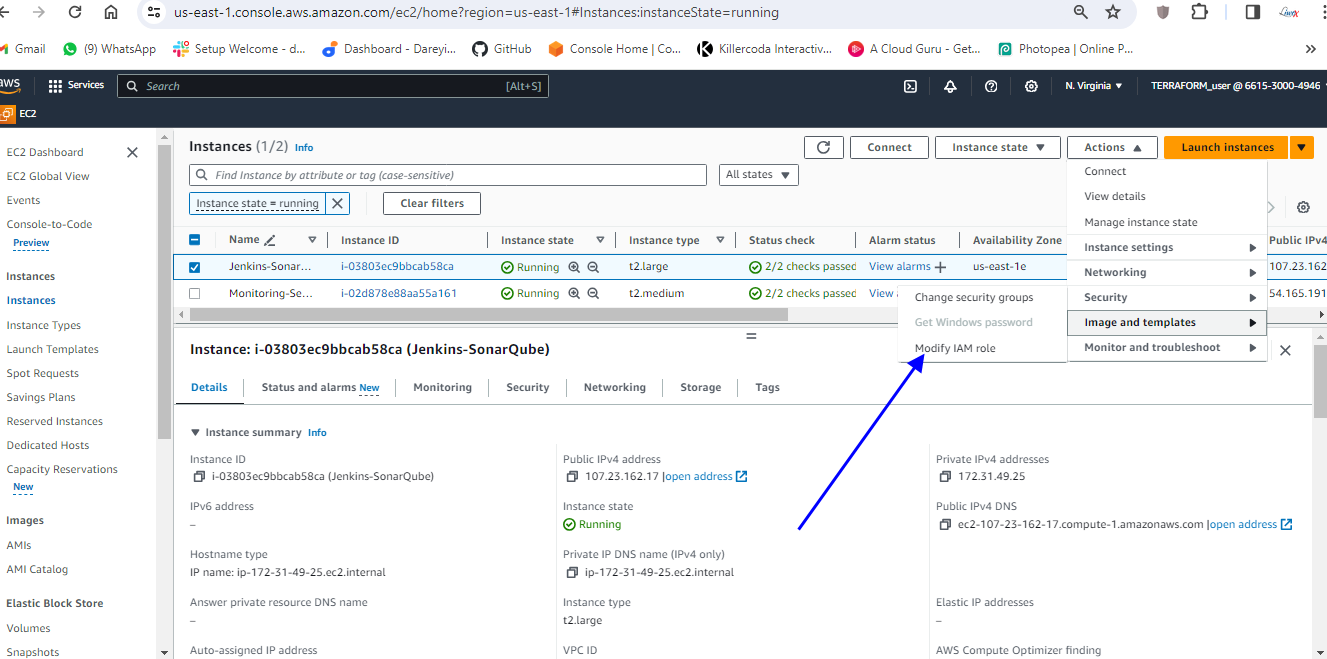Copy the Instance ID in instance summary
Image resolution: width=1327 pixels, height=659 pixels.
point(198,477)
